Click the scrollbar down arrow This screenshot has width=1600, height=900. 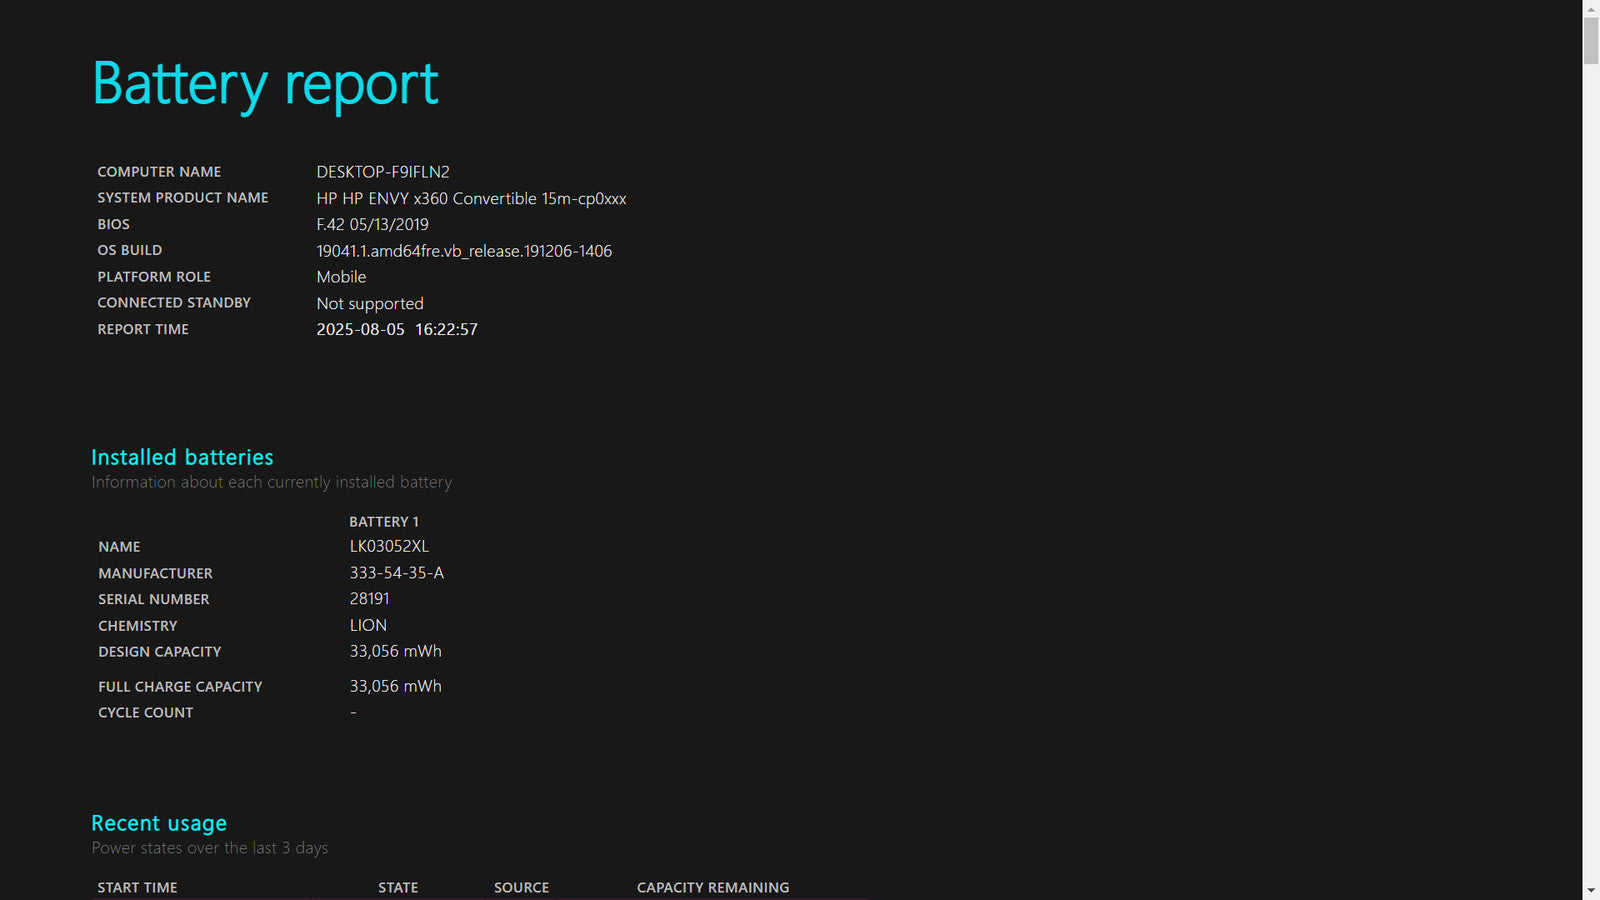click(1591, 891)
